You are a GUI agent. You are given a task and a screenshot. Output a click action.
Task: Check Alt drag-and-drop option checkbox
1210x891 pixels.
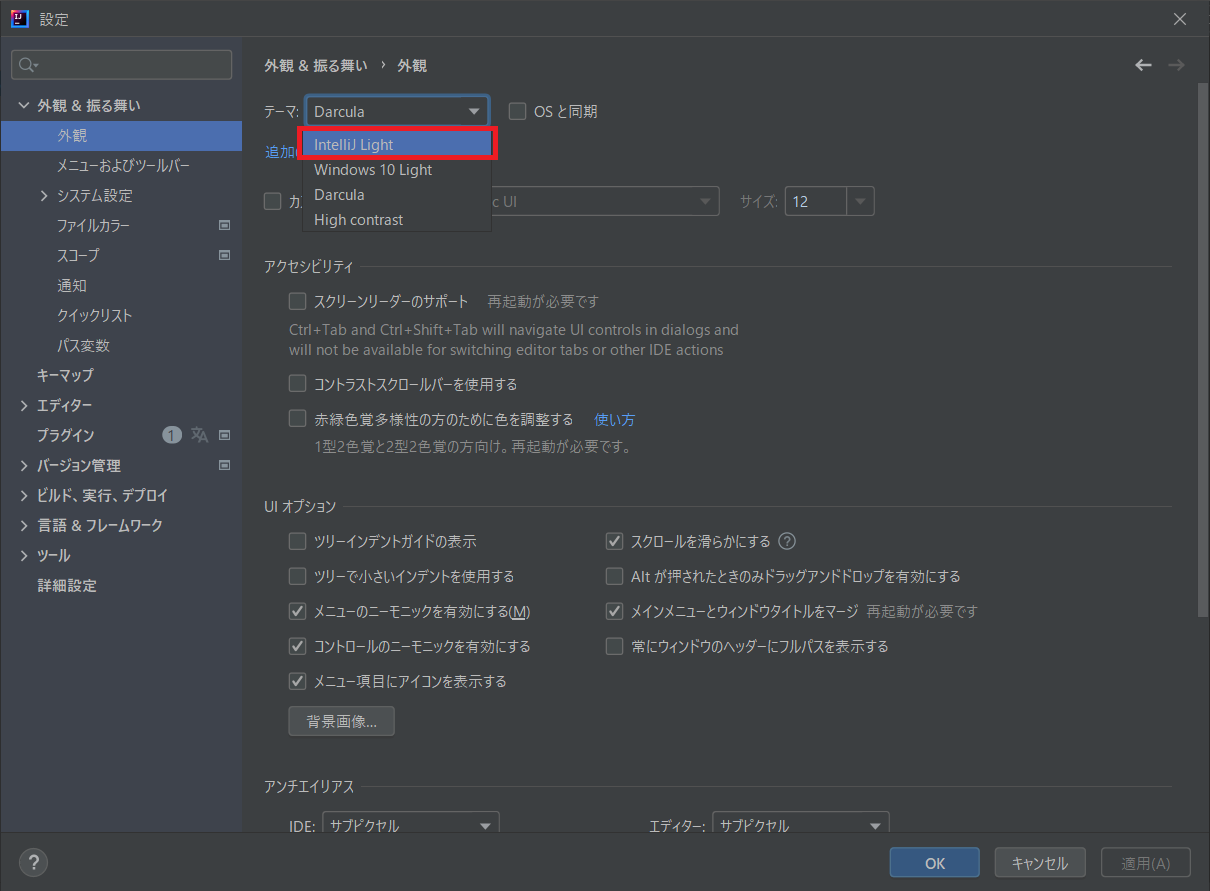pyautogui.click(x=615, y=576)
